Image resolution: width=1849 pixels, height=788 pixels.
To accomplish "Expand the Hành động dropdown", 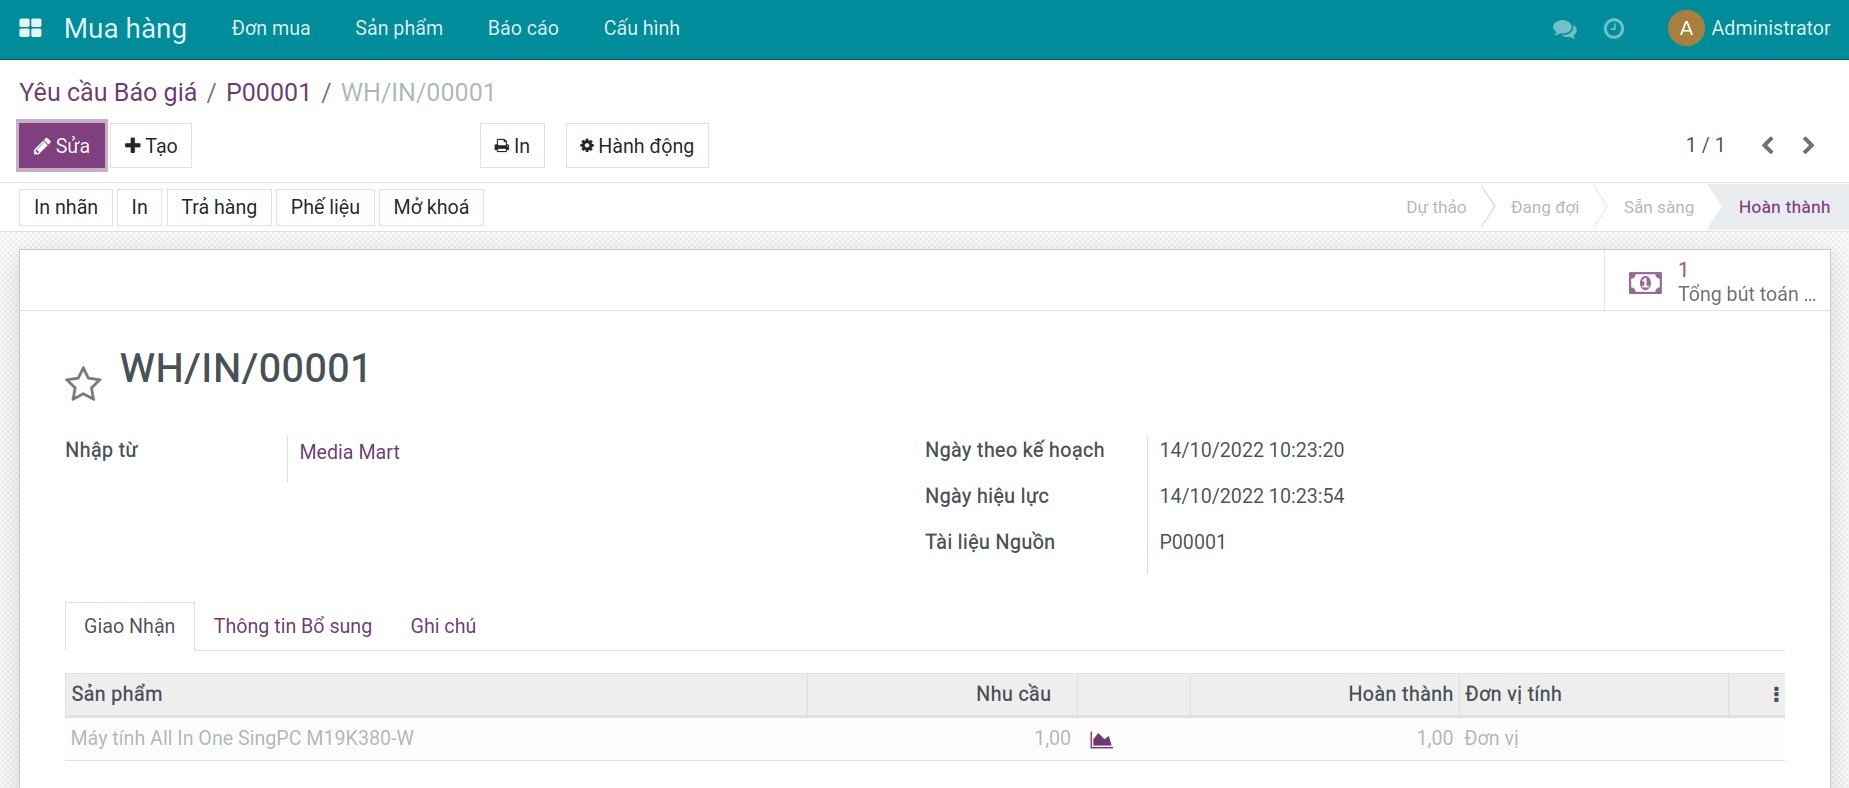I will click(x=637, y=146).
